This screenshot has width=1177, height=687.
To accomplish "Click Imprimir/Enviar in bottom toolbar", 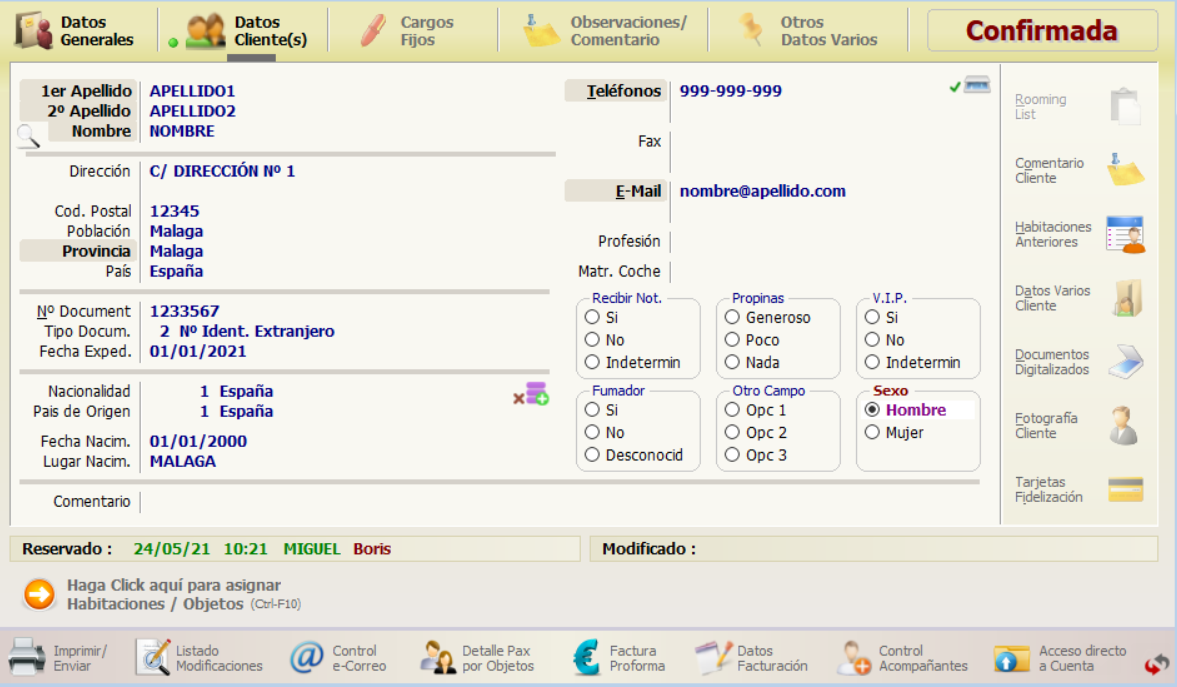I will point(58,658).
